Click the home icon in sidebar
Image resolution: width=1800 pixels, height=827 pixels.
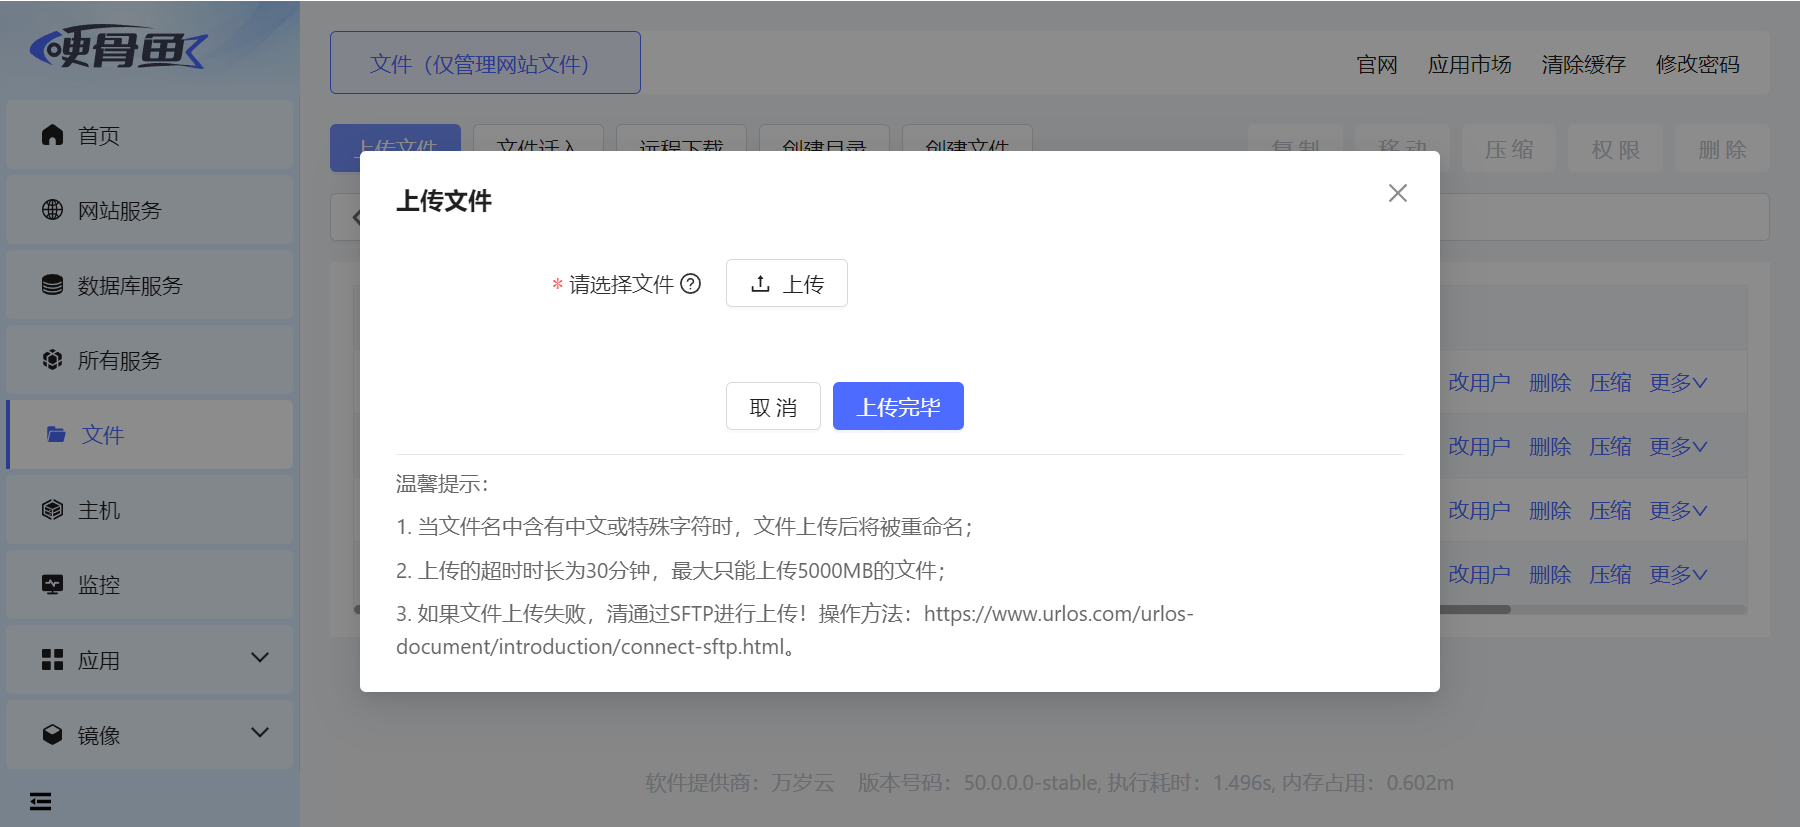[x=53, y=135]
